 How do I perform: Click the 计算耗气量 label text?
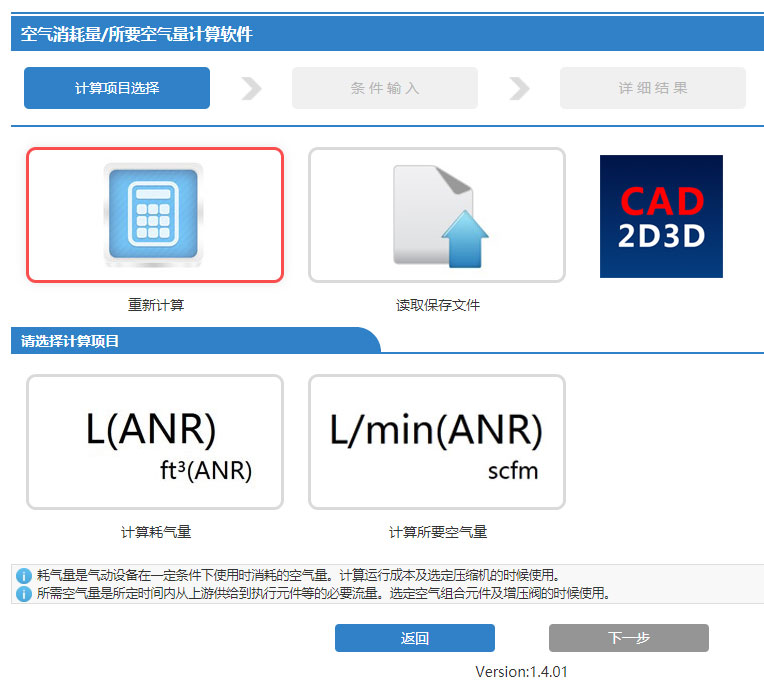coord(155,532)
